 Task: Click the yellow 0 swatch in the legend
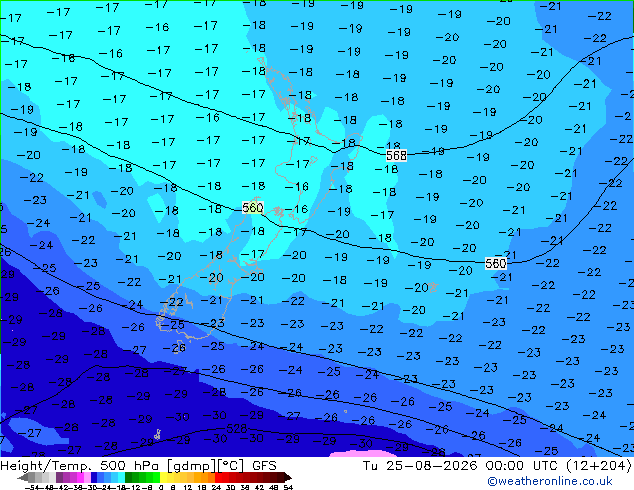[x=163, y=478]
